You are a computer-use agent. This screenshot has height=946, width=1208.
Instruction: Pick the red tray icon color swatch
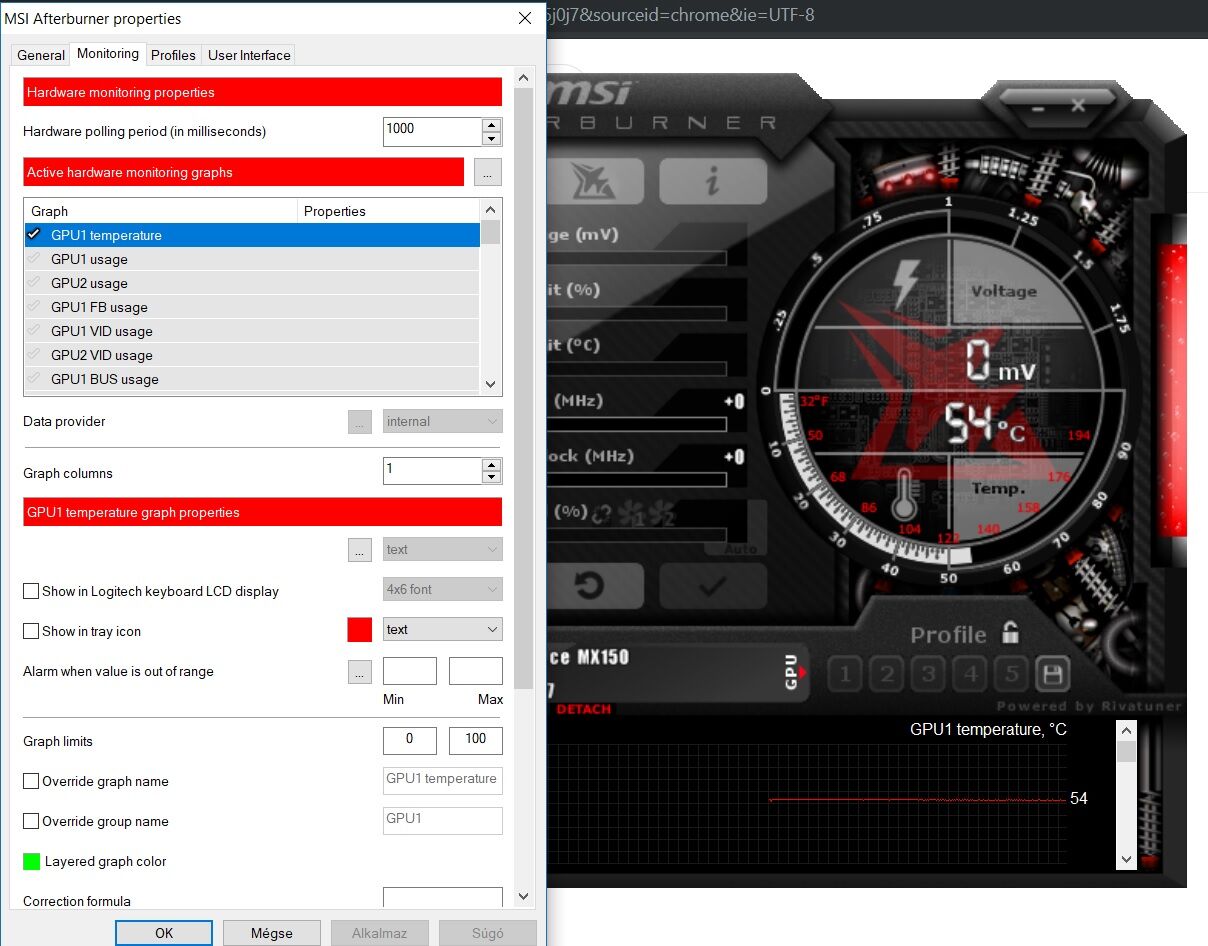[x=360, y=630]
